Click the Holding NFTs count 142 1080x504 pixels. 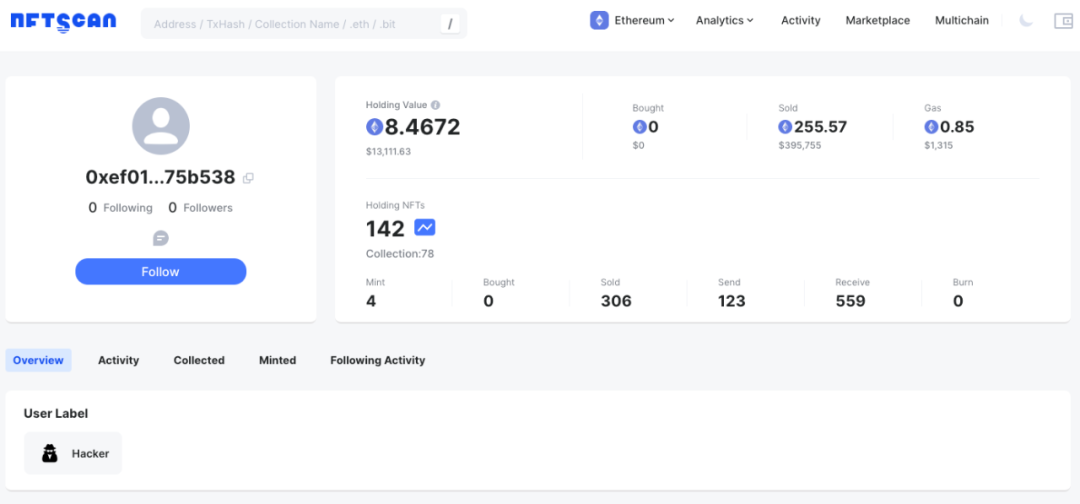coord(385,229)
